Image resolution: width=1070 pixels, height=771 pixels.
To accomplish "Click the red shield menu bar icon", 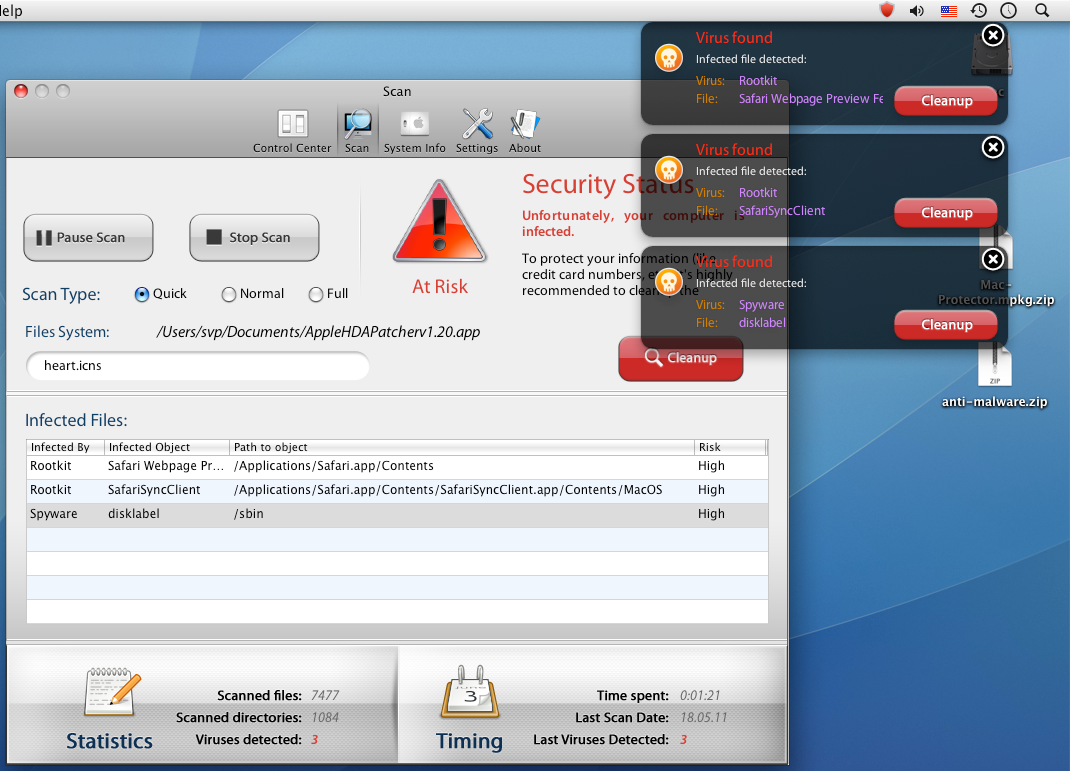I will point(886,11).
